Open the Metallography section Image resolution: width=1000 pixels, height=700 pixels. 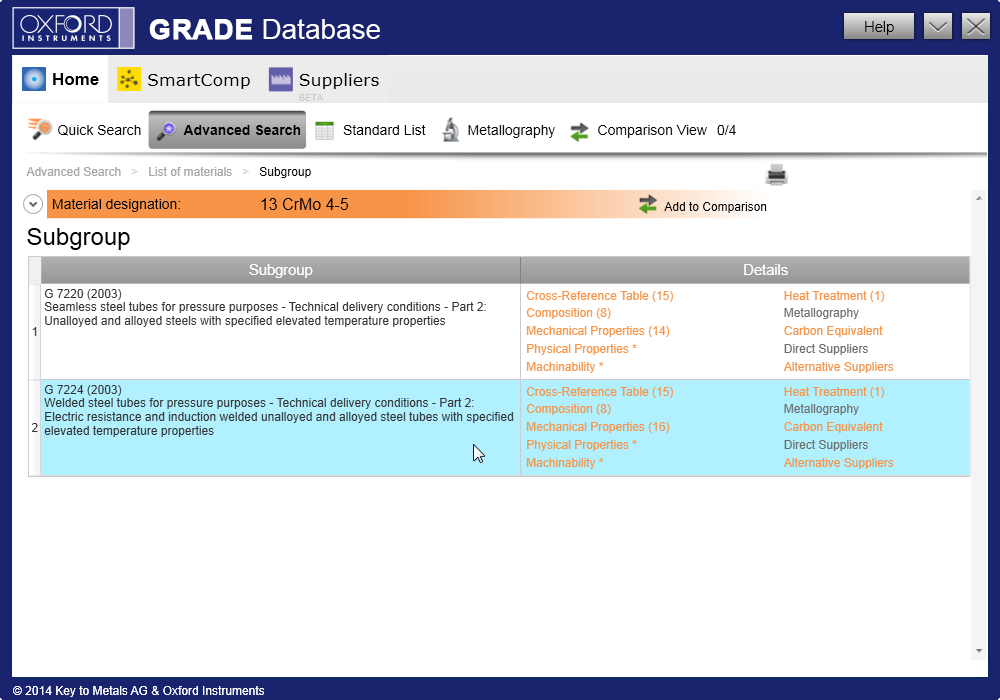[x=499, y=130]
